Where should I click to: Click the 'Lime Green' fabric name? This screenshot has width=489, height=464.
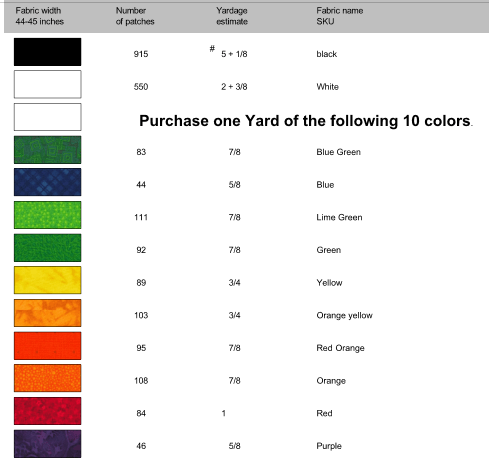click(339, 217)
